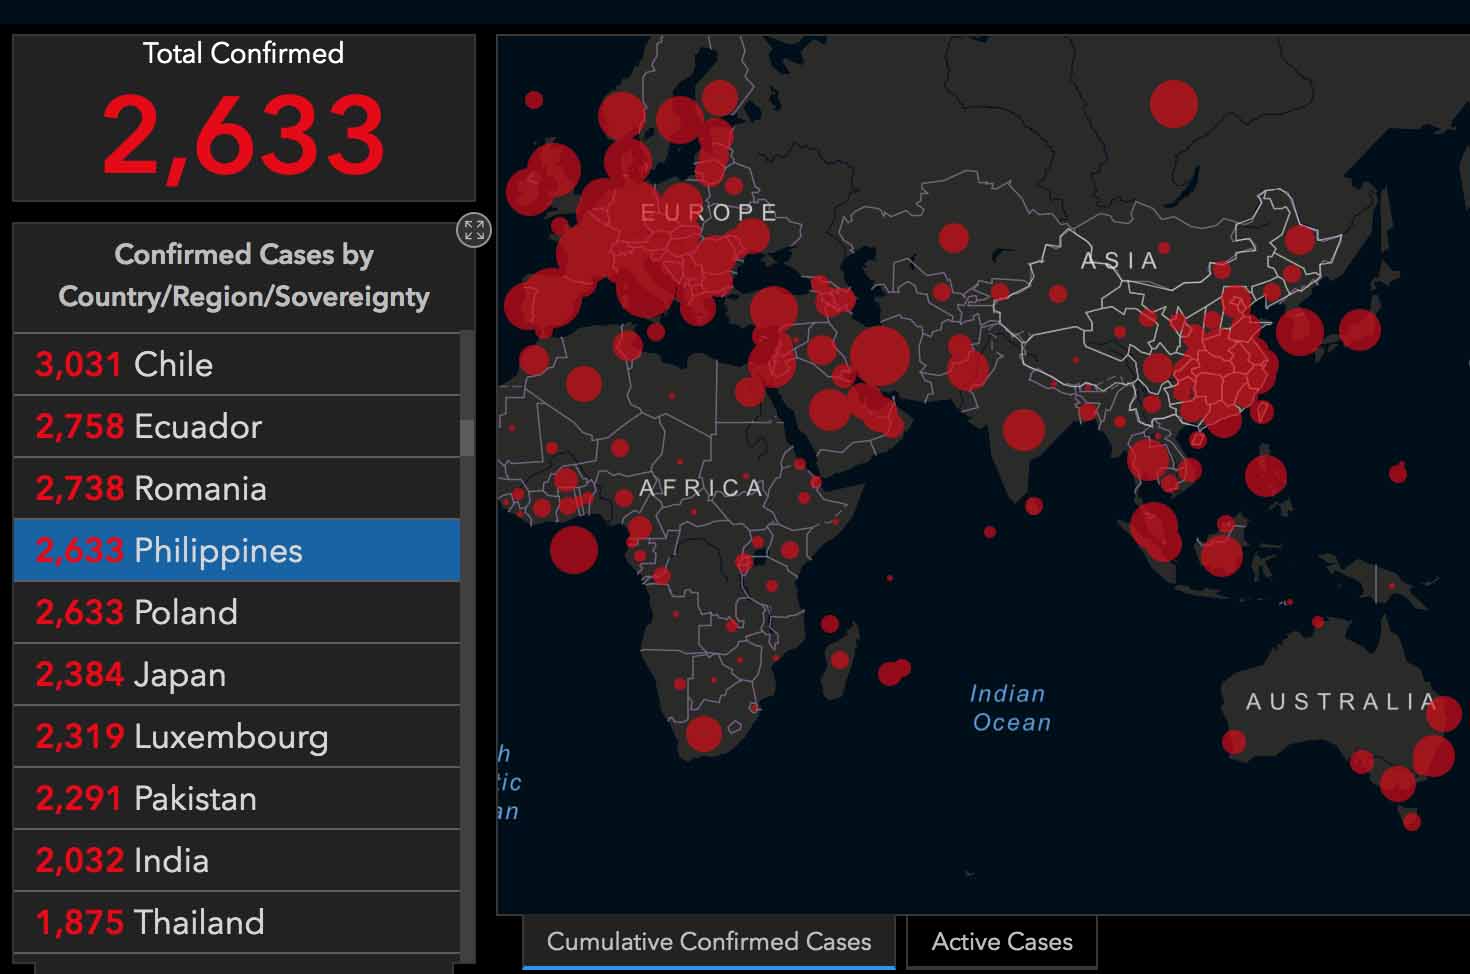Select Chile in the country list
The image size is (1470, 974).
(237, 364)
